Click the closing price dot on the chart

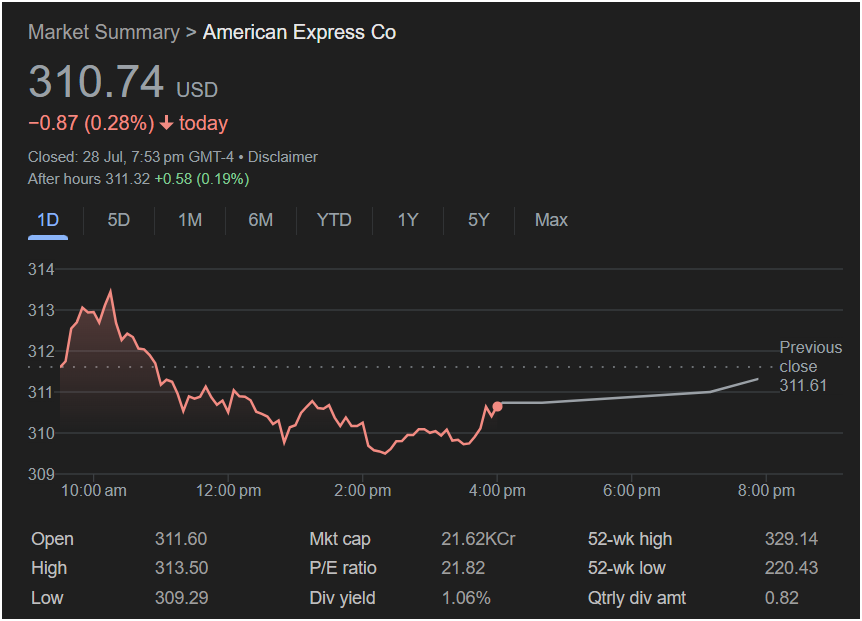[498, 407]
